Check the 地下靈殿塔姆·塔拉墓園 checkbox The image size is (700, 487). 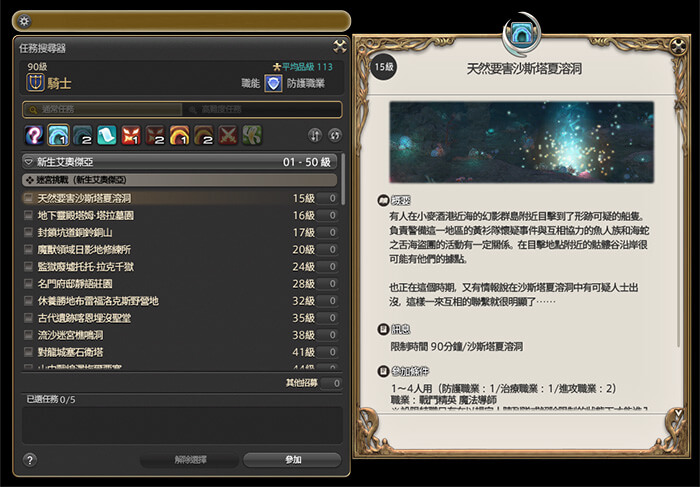pos(28,215)
